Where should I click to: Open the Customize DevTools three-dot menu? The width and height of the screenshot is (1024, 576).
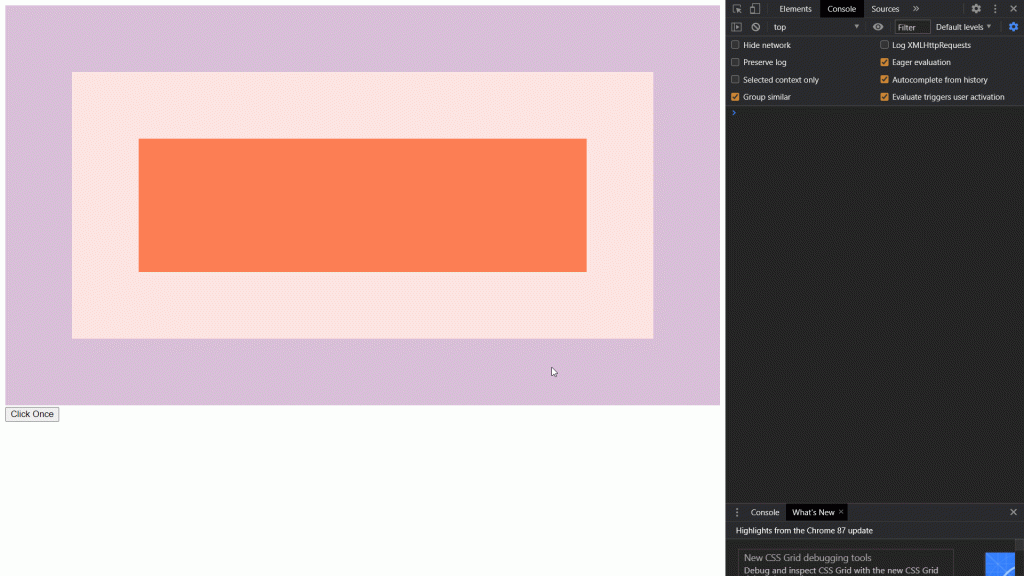pos(994,9)
